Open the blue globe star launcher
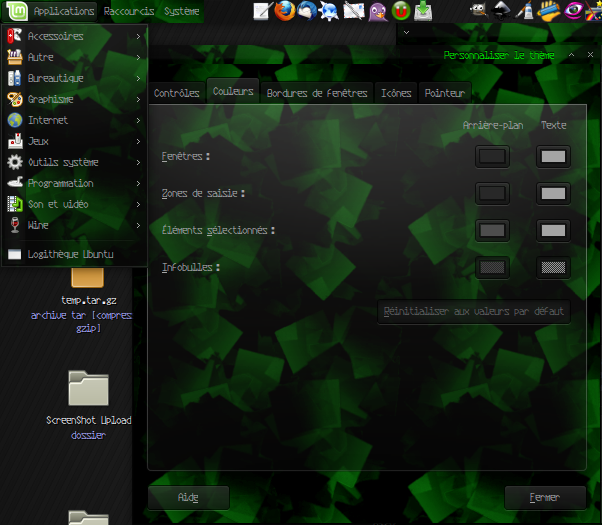 [x=329, y=11]
